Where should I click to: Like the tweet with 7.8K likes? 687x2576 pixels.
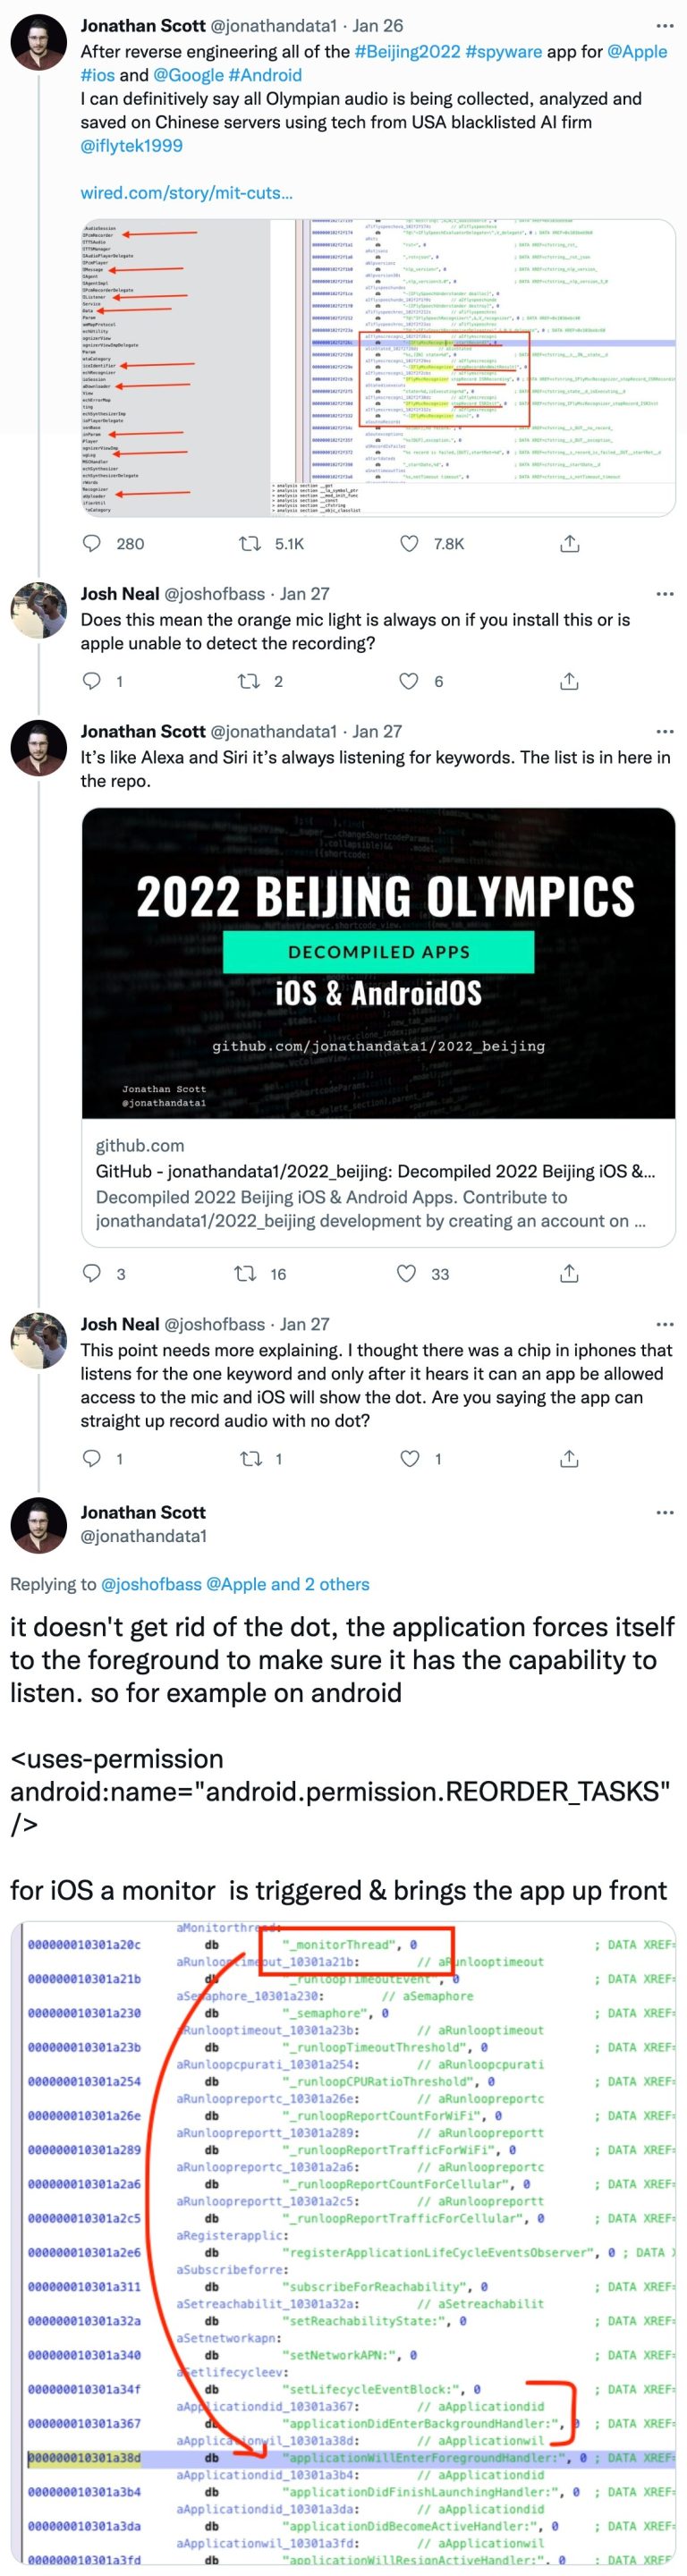pos(409,543)
